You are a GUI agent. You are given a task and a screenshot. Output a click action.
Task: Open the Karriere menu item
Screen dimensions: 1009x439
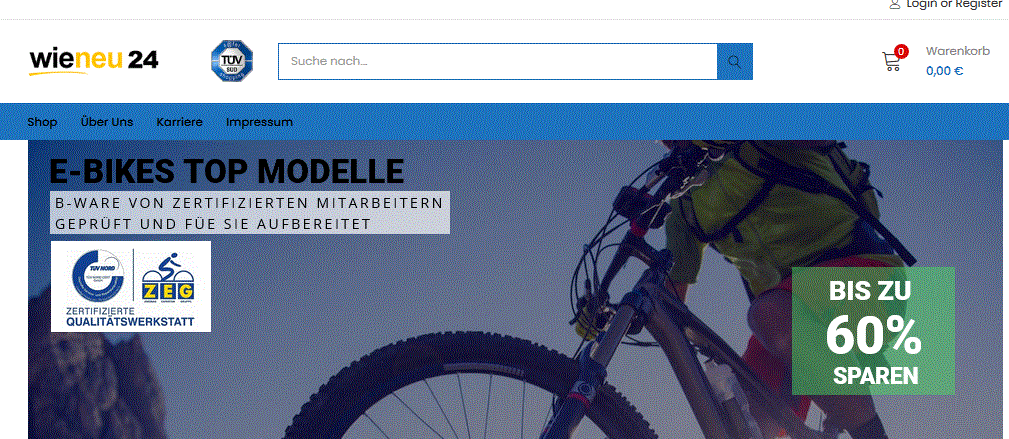(180, 122)
